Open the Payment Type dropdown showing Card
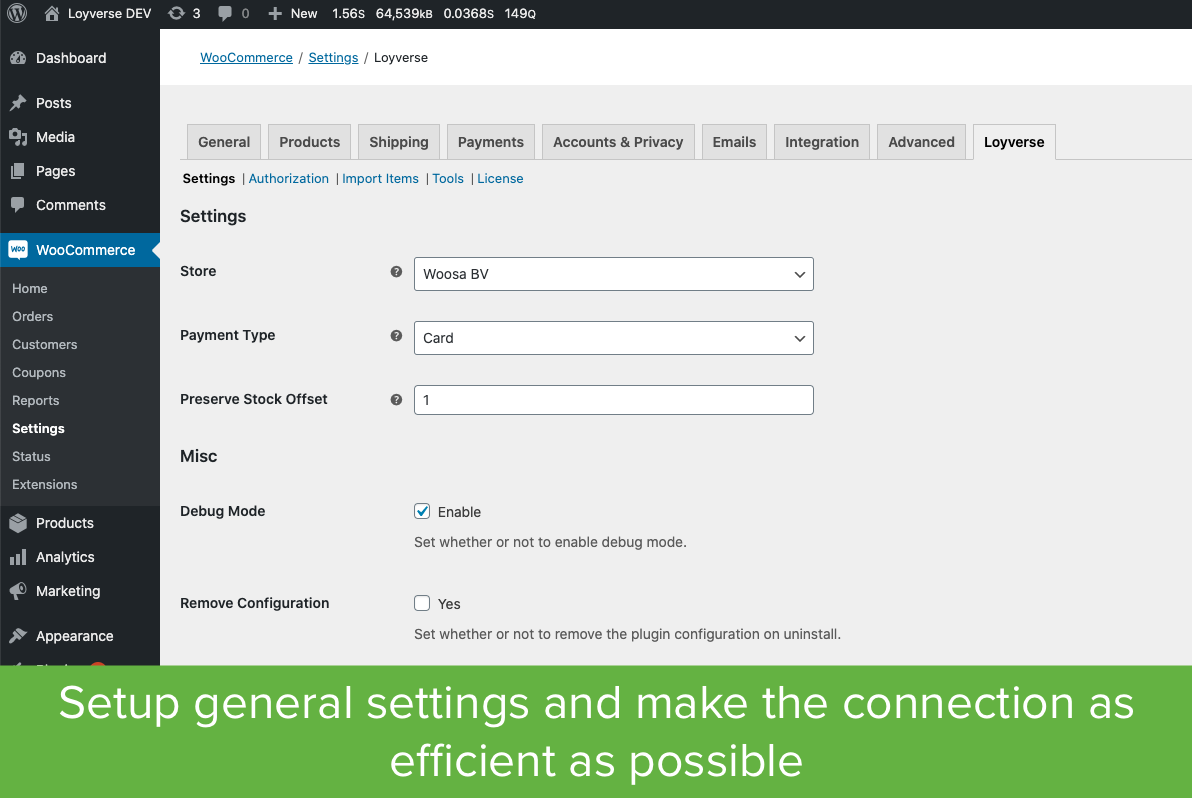 613,337
